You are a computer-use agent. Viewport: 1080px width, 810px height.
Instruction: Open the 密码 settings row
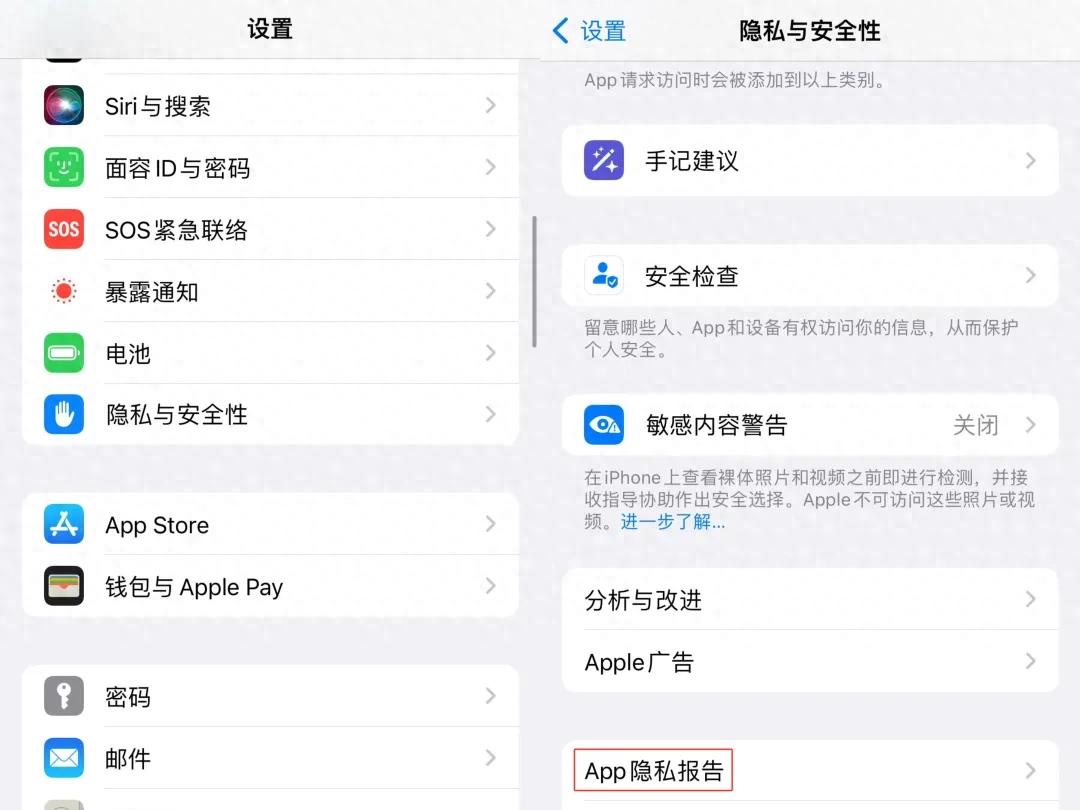[271, 696]
